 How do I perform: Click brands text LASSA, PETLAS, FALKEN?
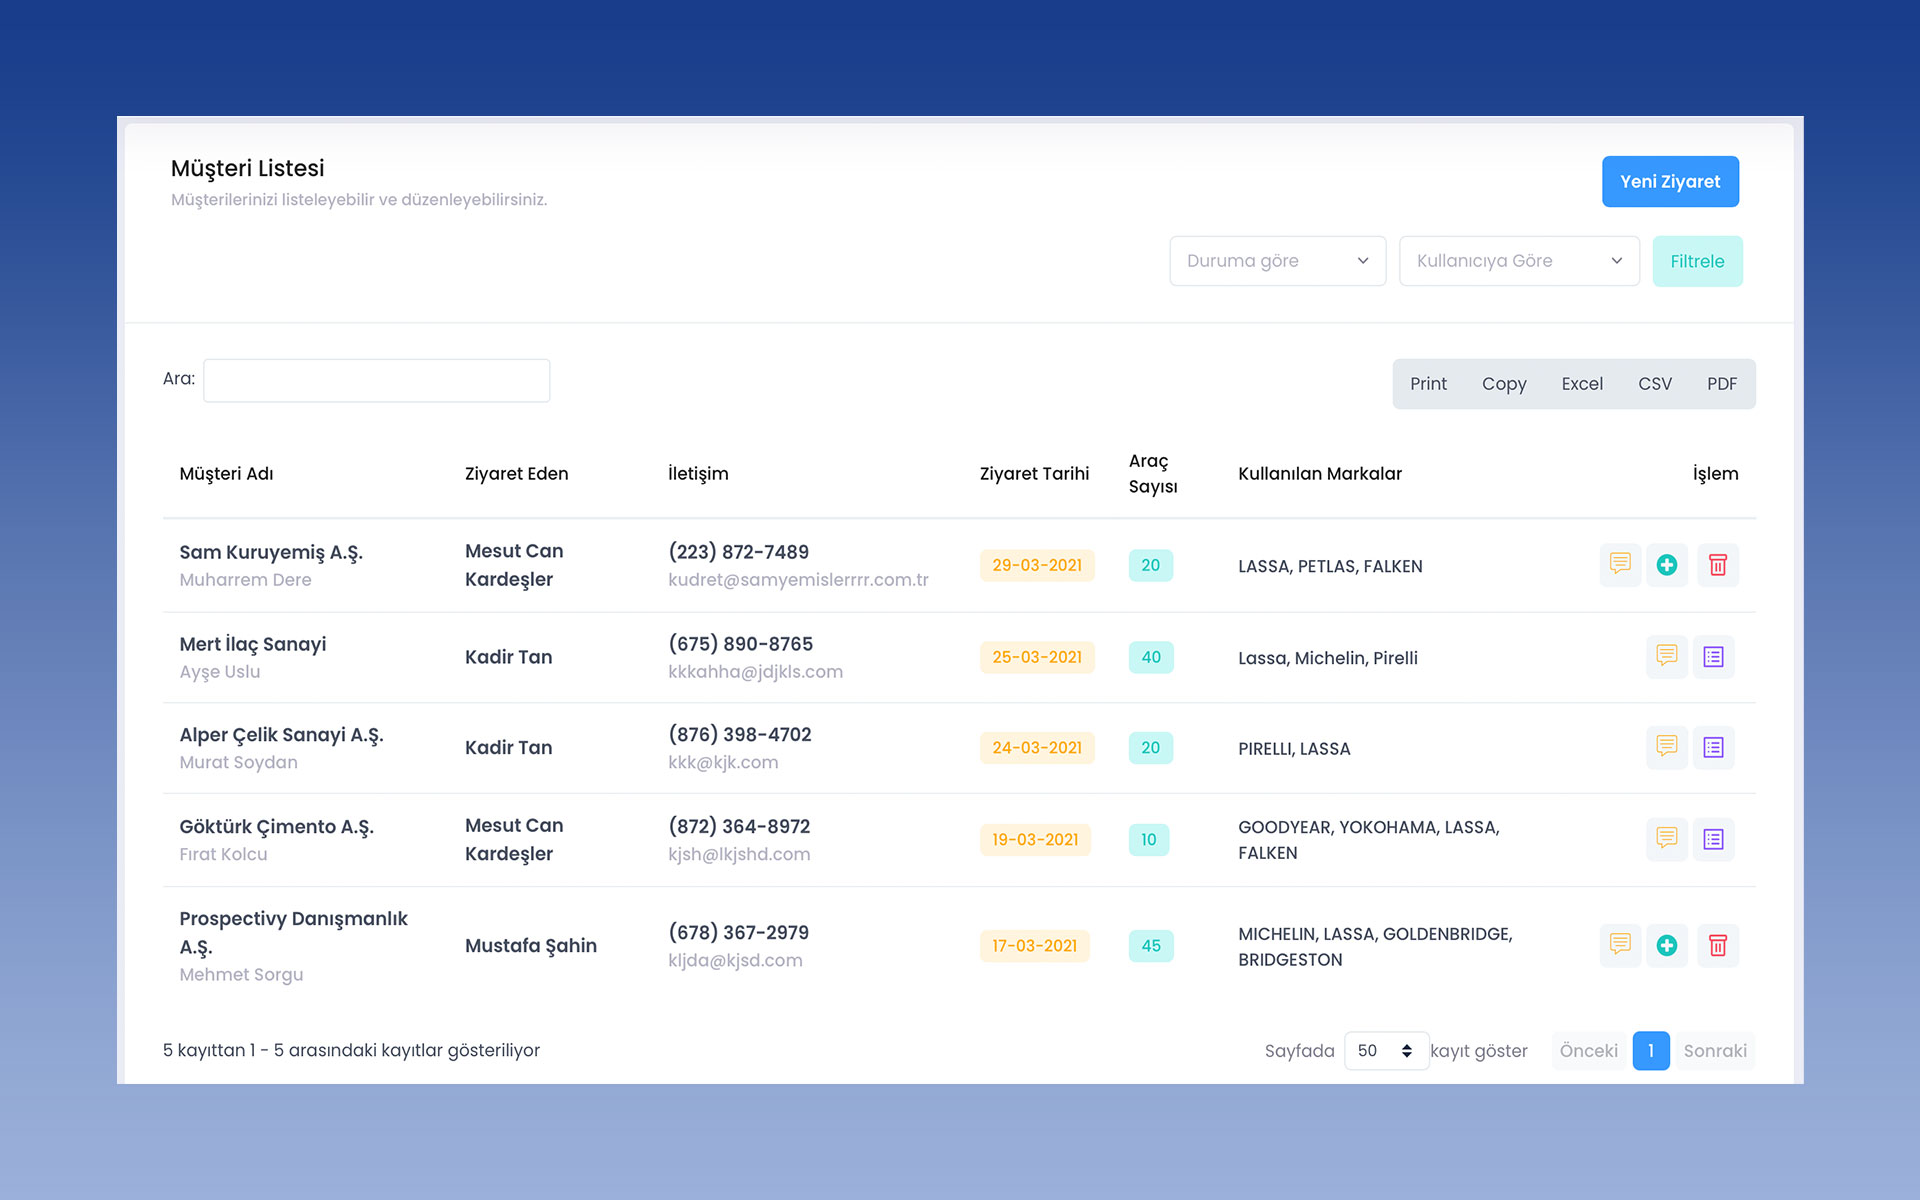(1330, 566)
